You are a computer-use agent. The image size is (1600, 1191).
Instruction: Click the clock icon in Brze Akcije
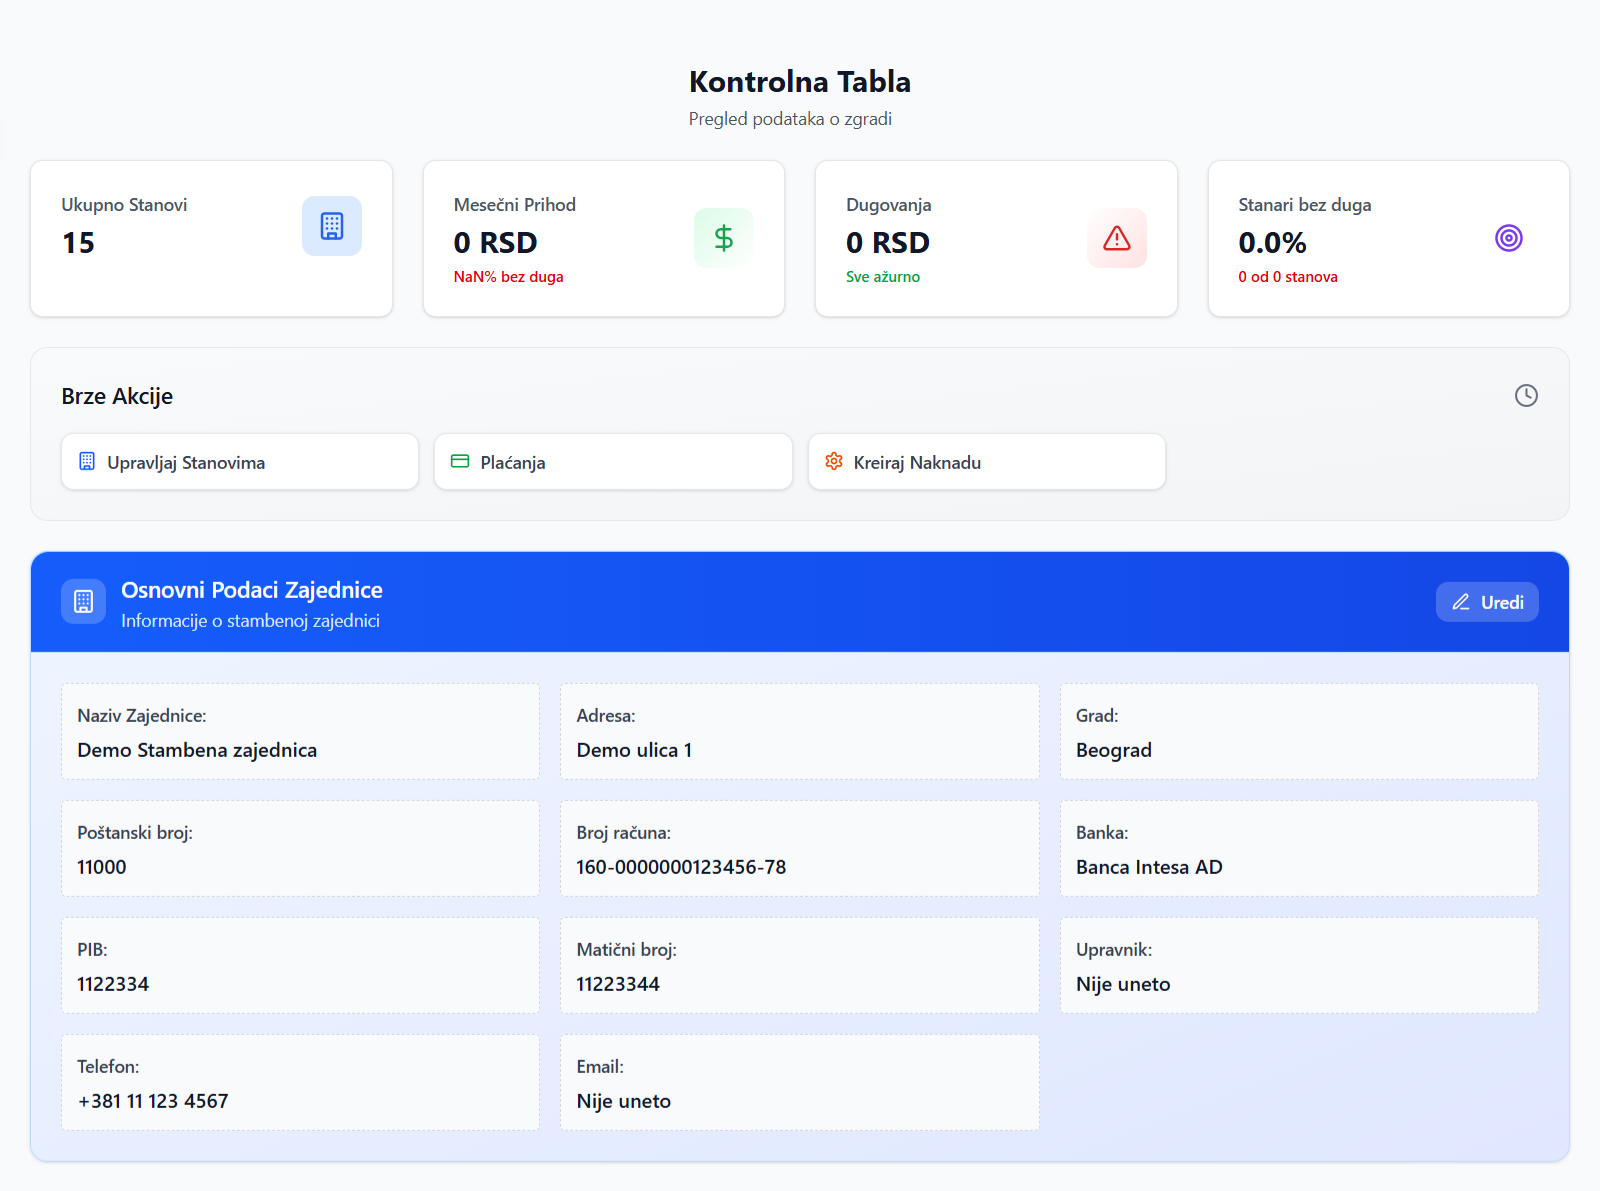[x=1526, y=396]
